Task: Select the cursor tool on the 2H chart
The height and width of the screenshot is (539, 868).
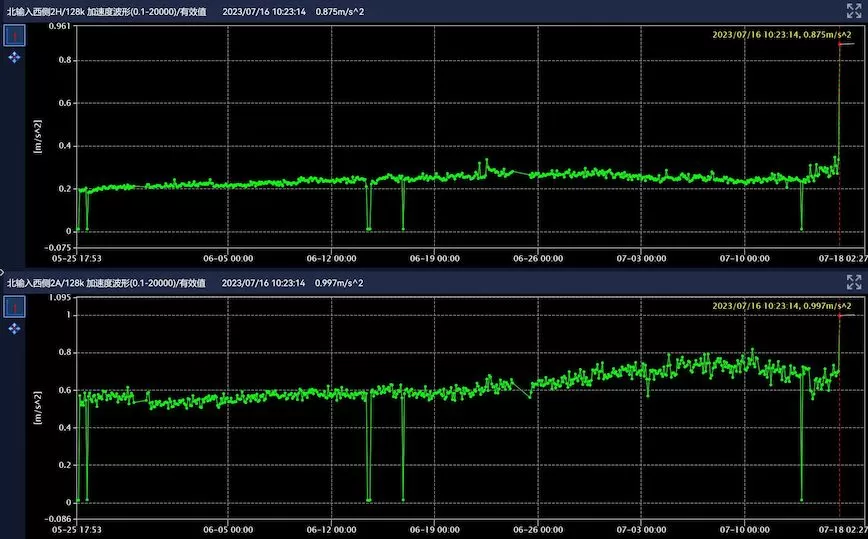Action: (x=15, y=35)
